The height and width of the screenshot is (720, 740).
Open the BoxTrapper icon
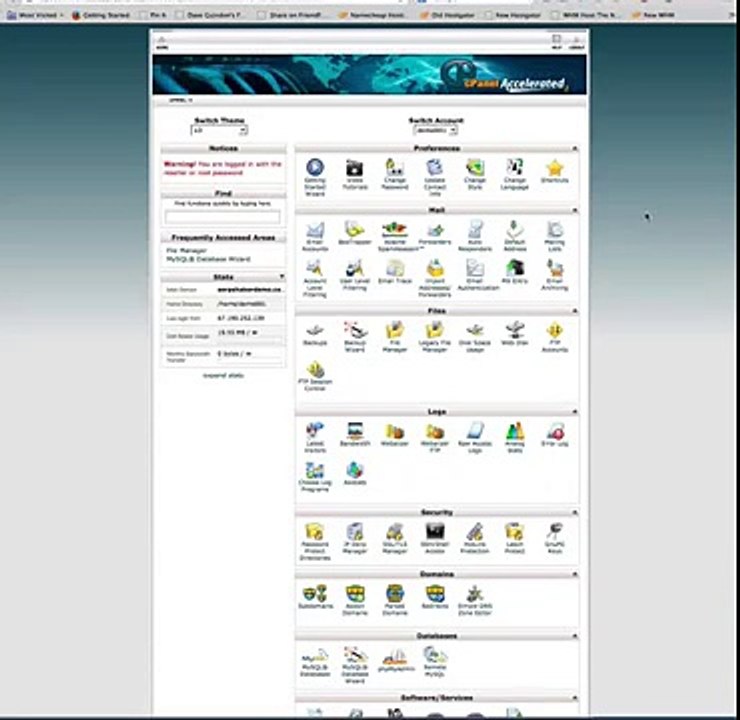point(354,229)
